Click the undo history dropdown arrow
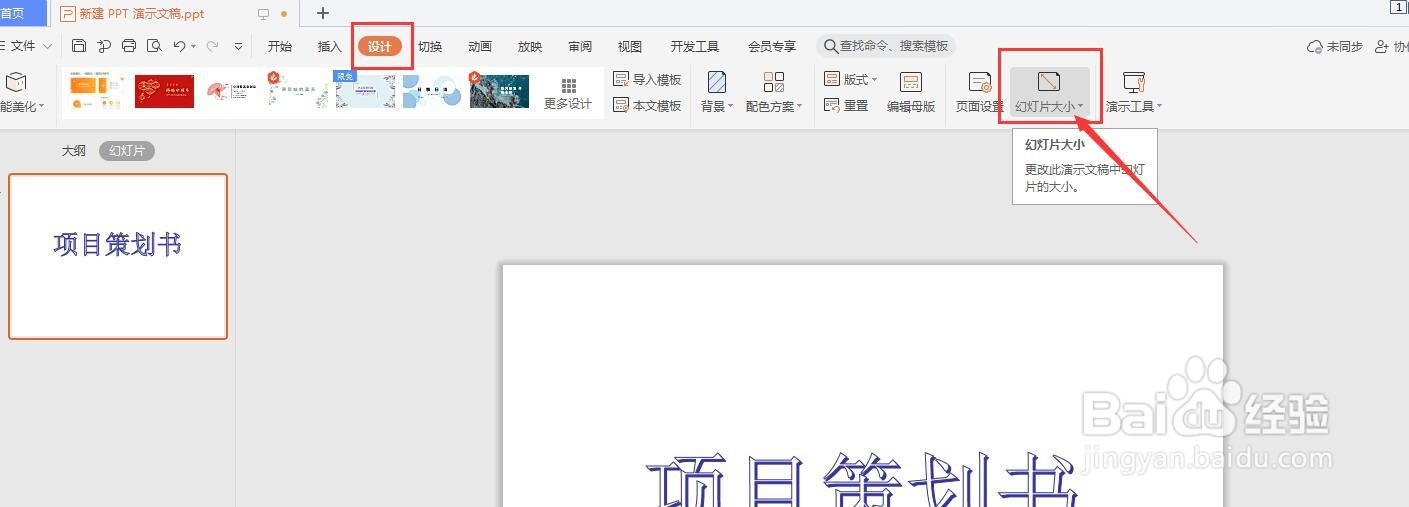The image size is (1409, 507). pyautogui.click(x=194, y=46)
